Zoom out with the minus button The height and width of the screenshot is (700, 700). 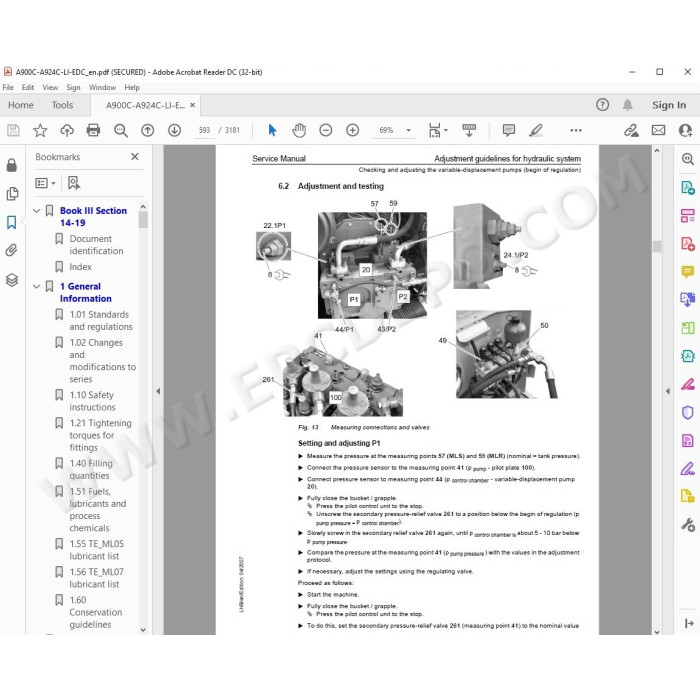pos(326,130)
